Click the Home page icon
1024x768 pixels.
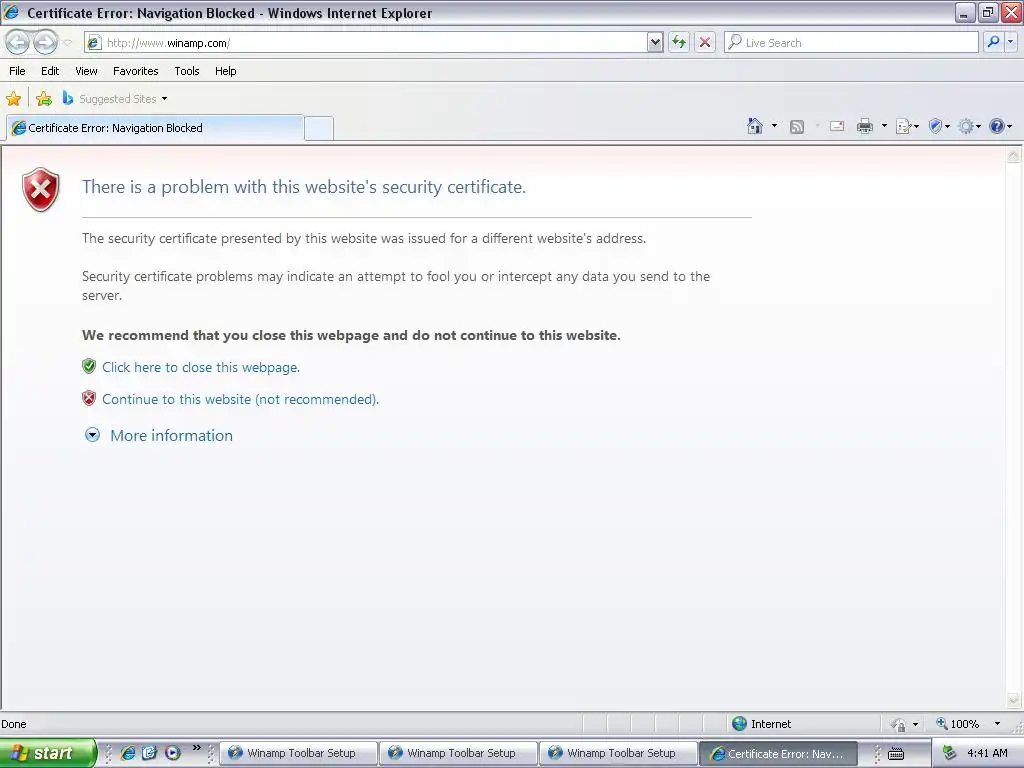755,126
